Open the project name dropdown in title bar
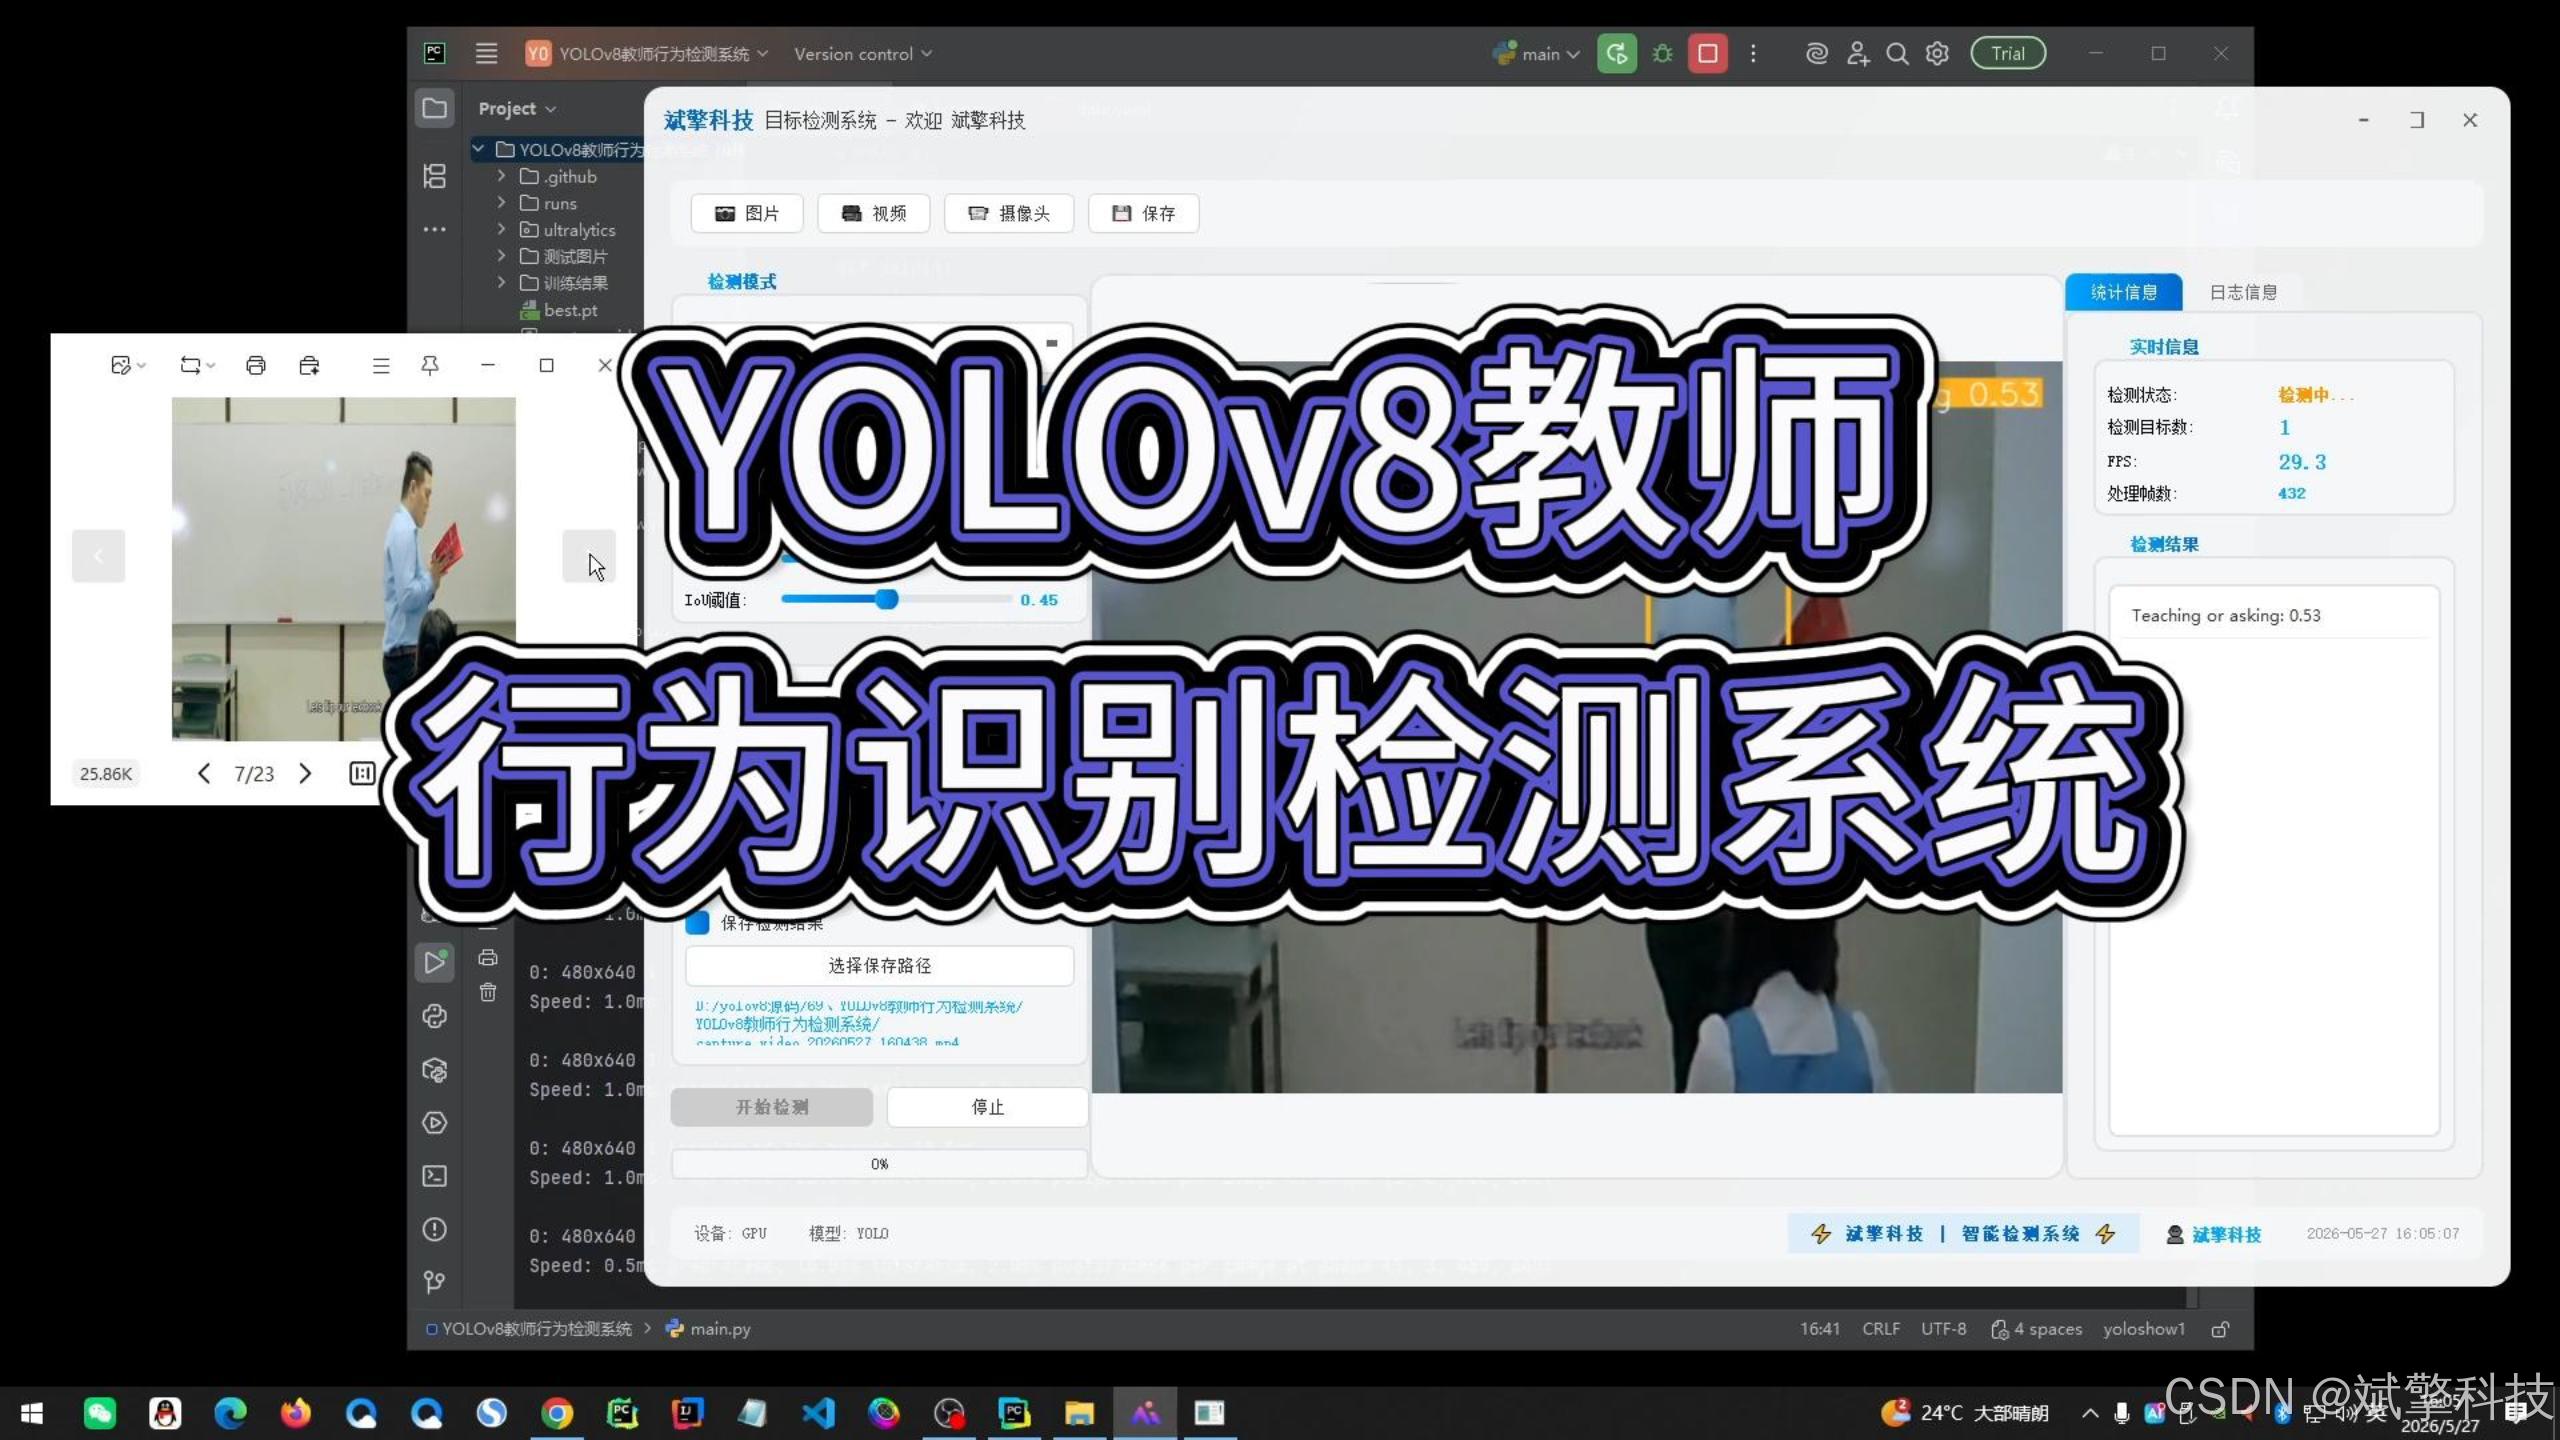This screenshot has width=2560, height=1440. 647,54
